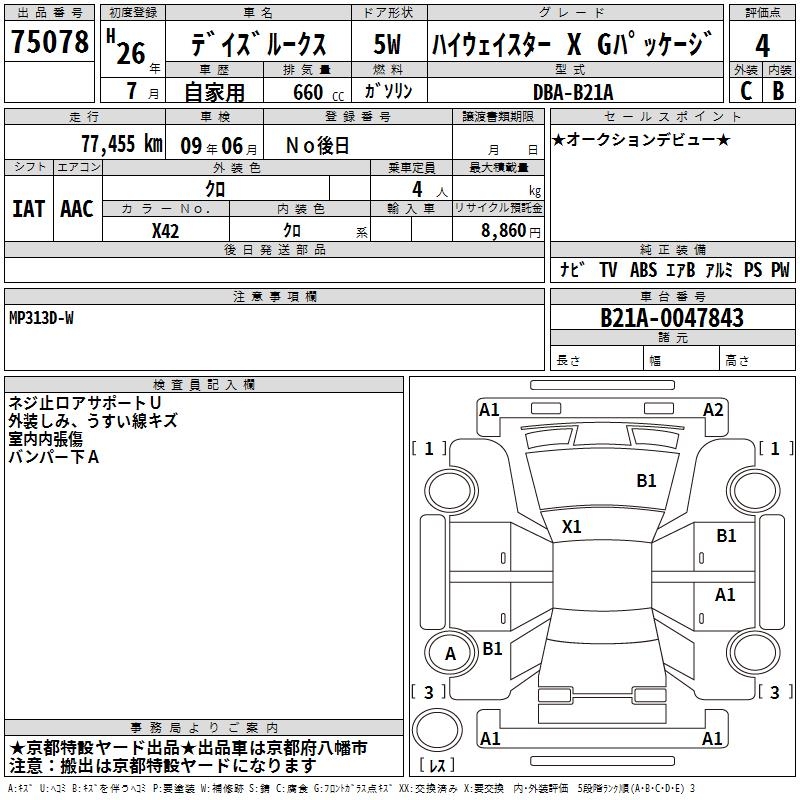Select the TV equipment indicator
The width and height of the screenshot is (800, 800).
[x=608, y=270]
